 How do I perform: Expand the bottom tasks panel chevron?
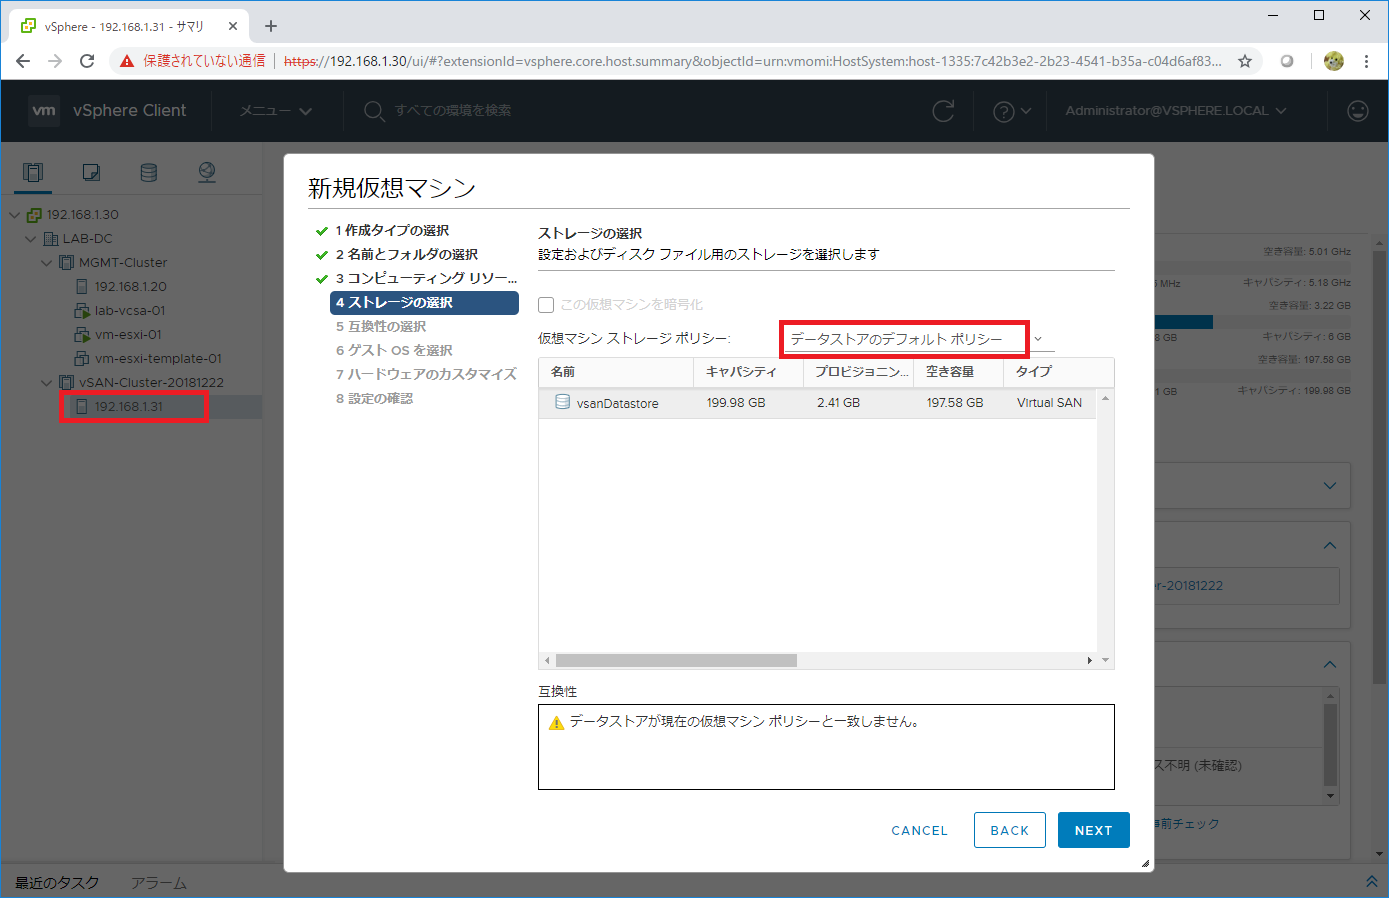[x=1371, y=882]
